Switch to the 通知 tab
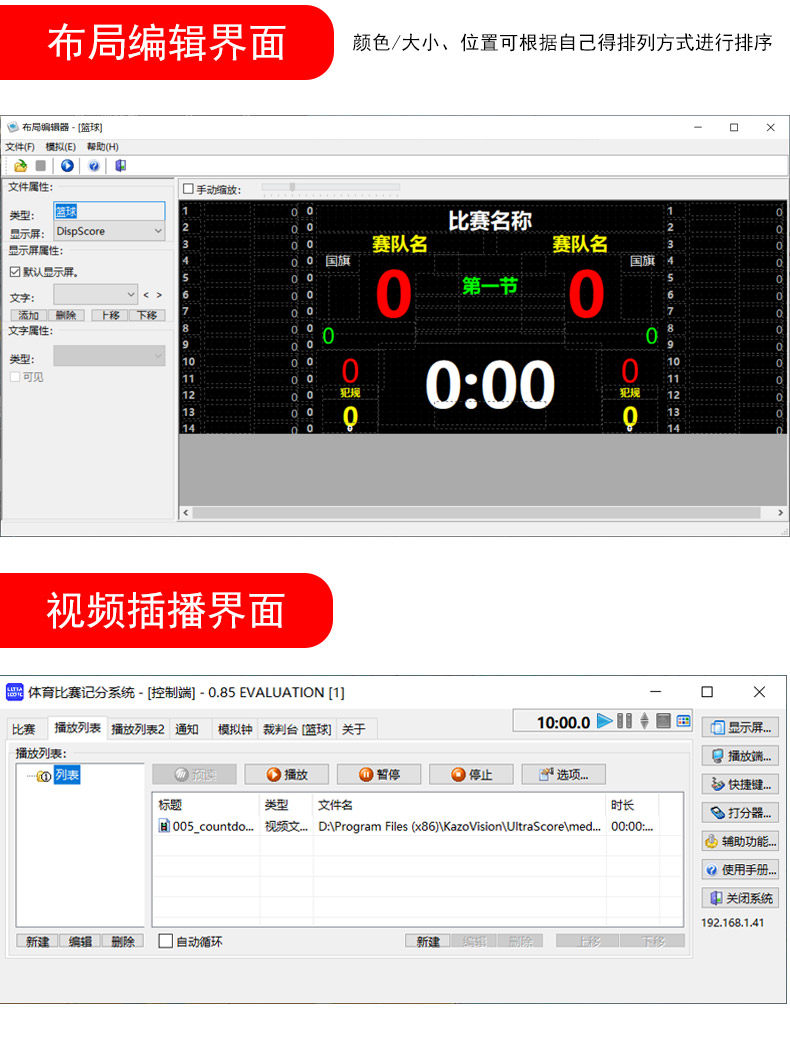The image size is (790, 1057). pyautogui.click(x=187, y=729)
